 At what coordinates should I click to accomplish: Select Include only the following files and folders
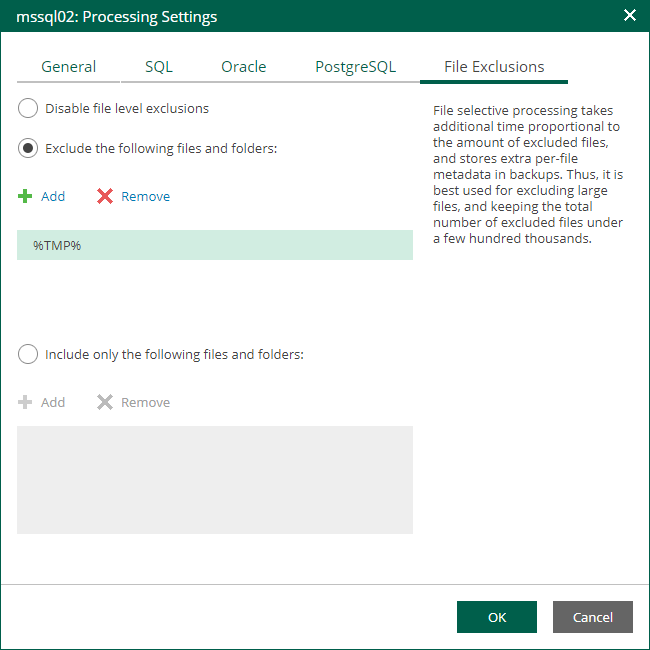tap(28, 354)
